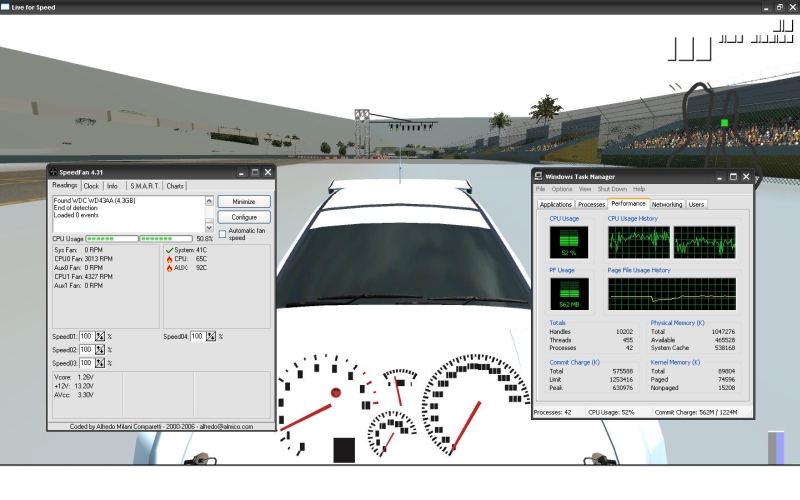Click 'Commit Charge: 562M / 1224M' status entry
Screen dimensions: 800x500
(696, 412)
